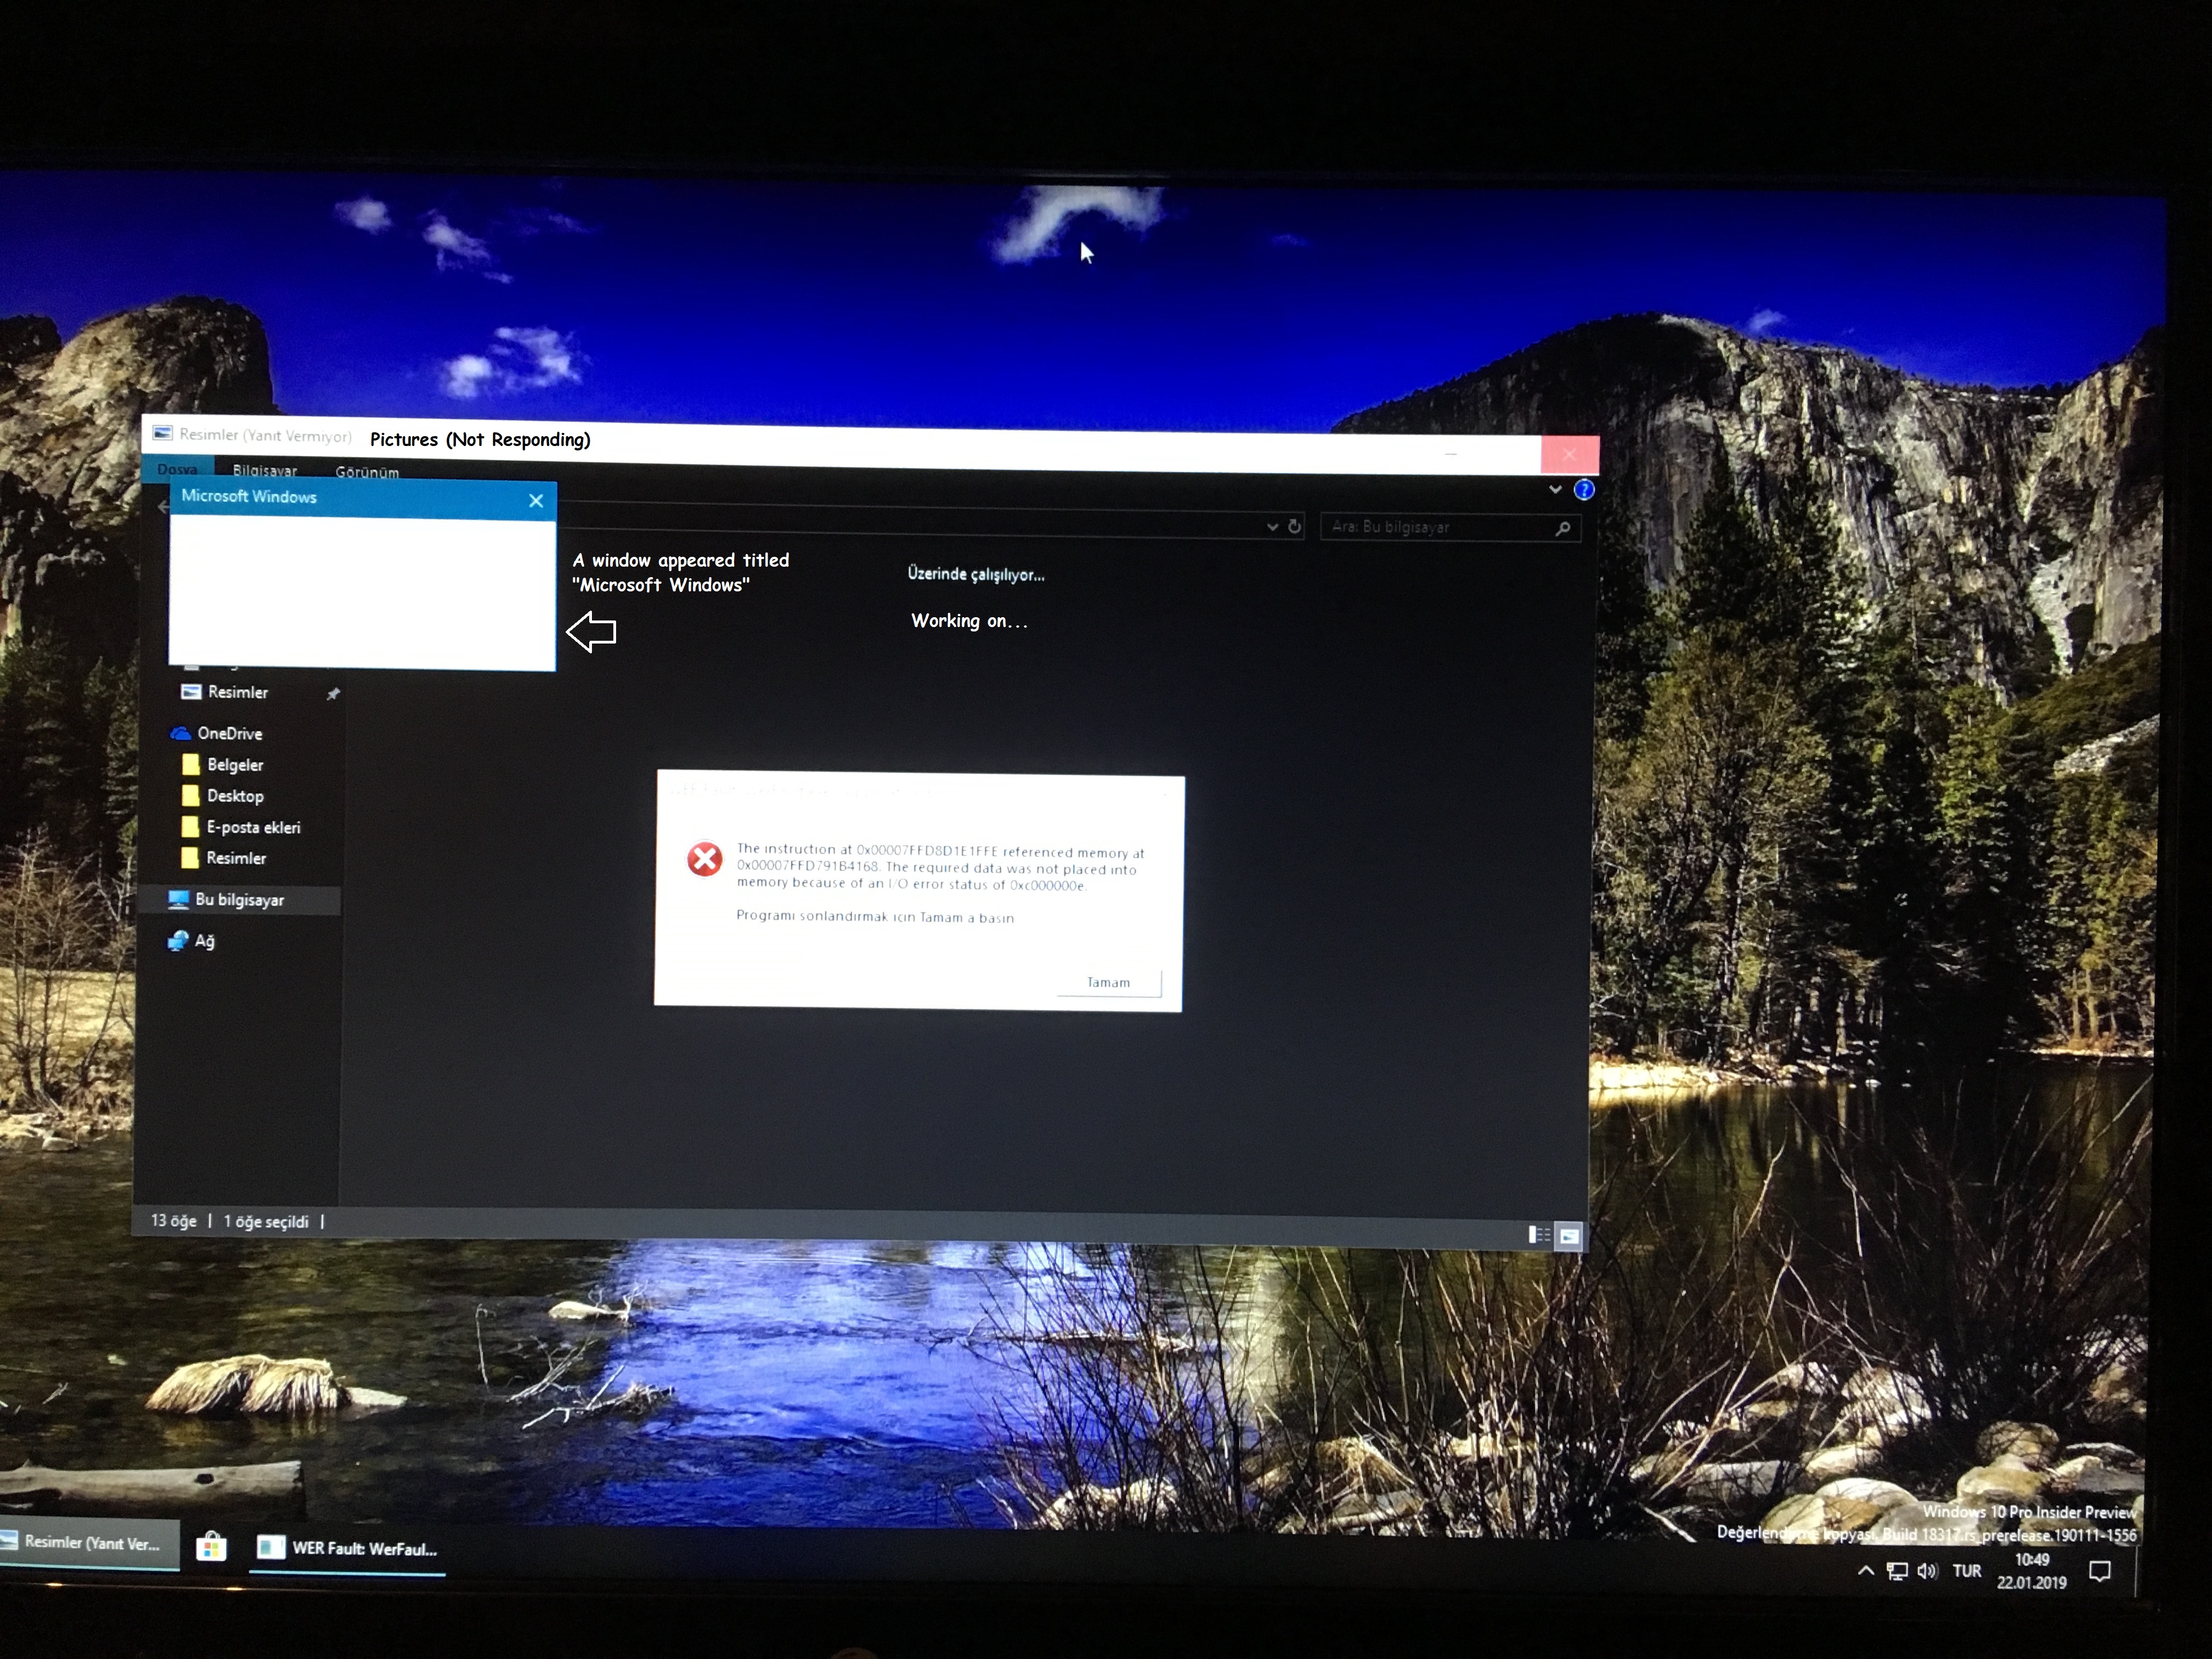
Task: Click the OneDrive cloud icon
Action: pos(180,733)
